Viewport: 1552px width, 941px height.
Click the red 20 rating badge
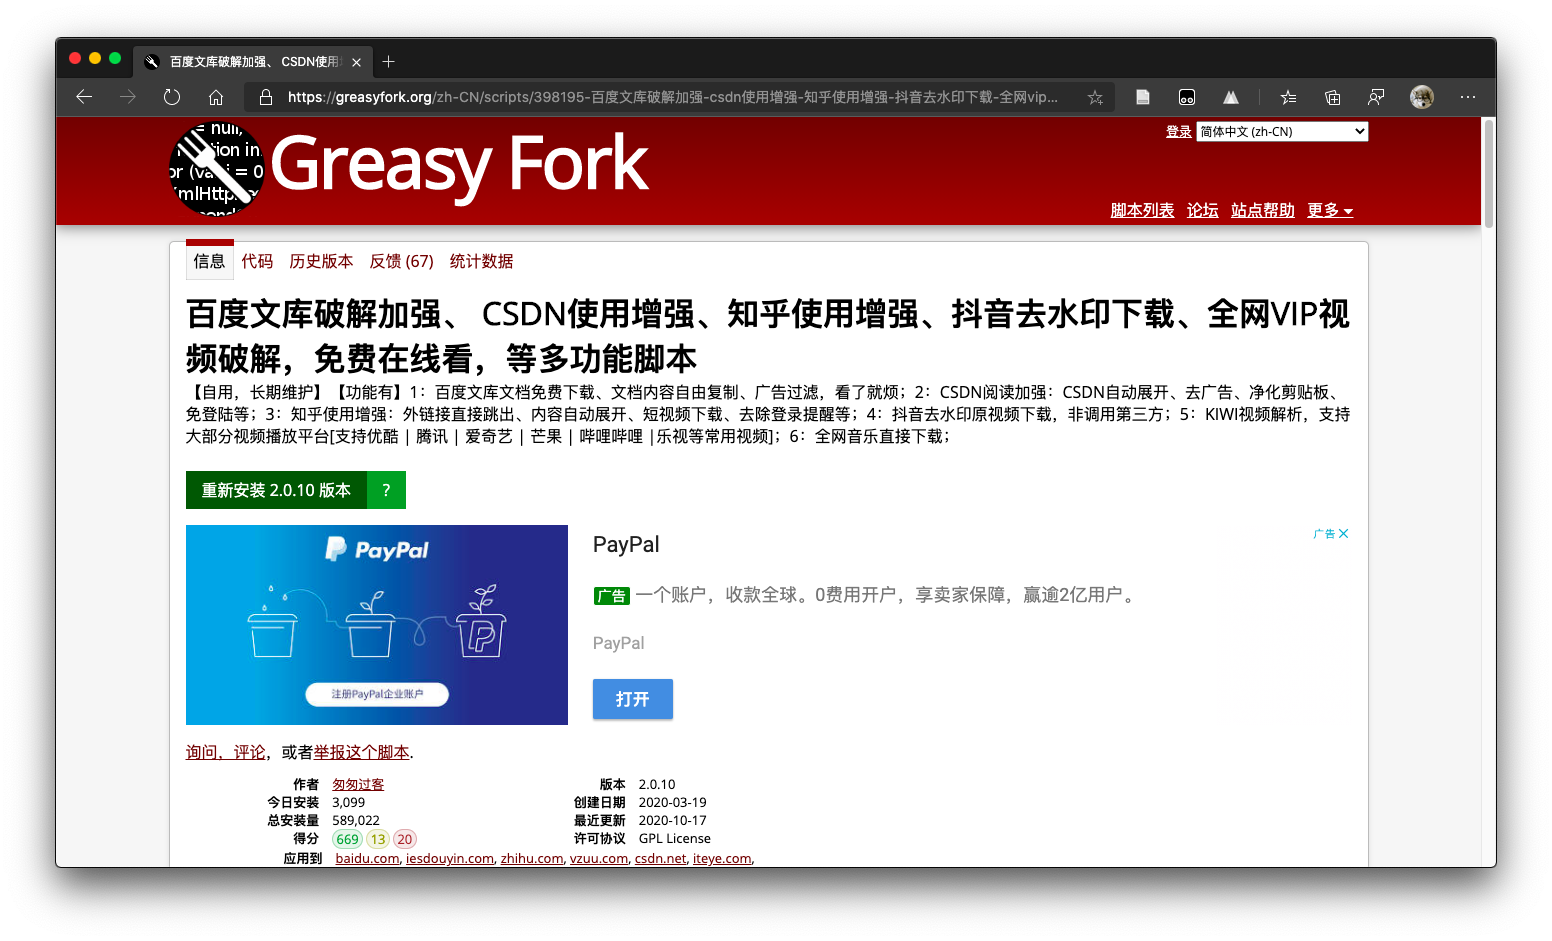[x=405, y=839]
